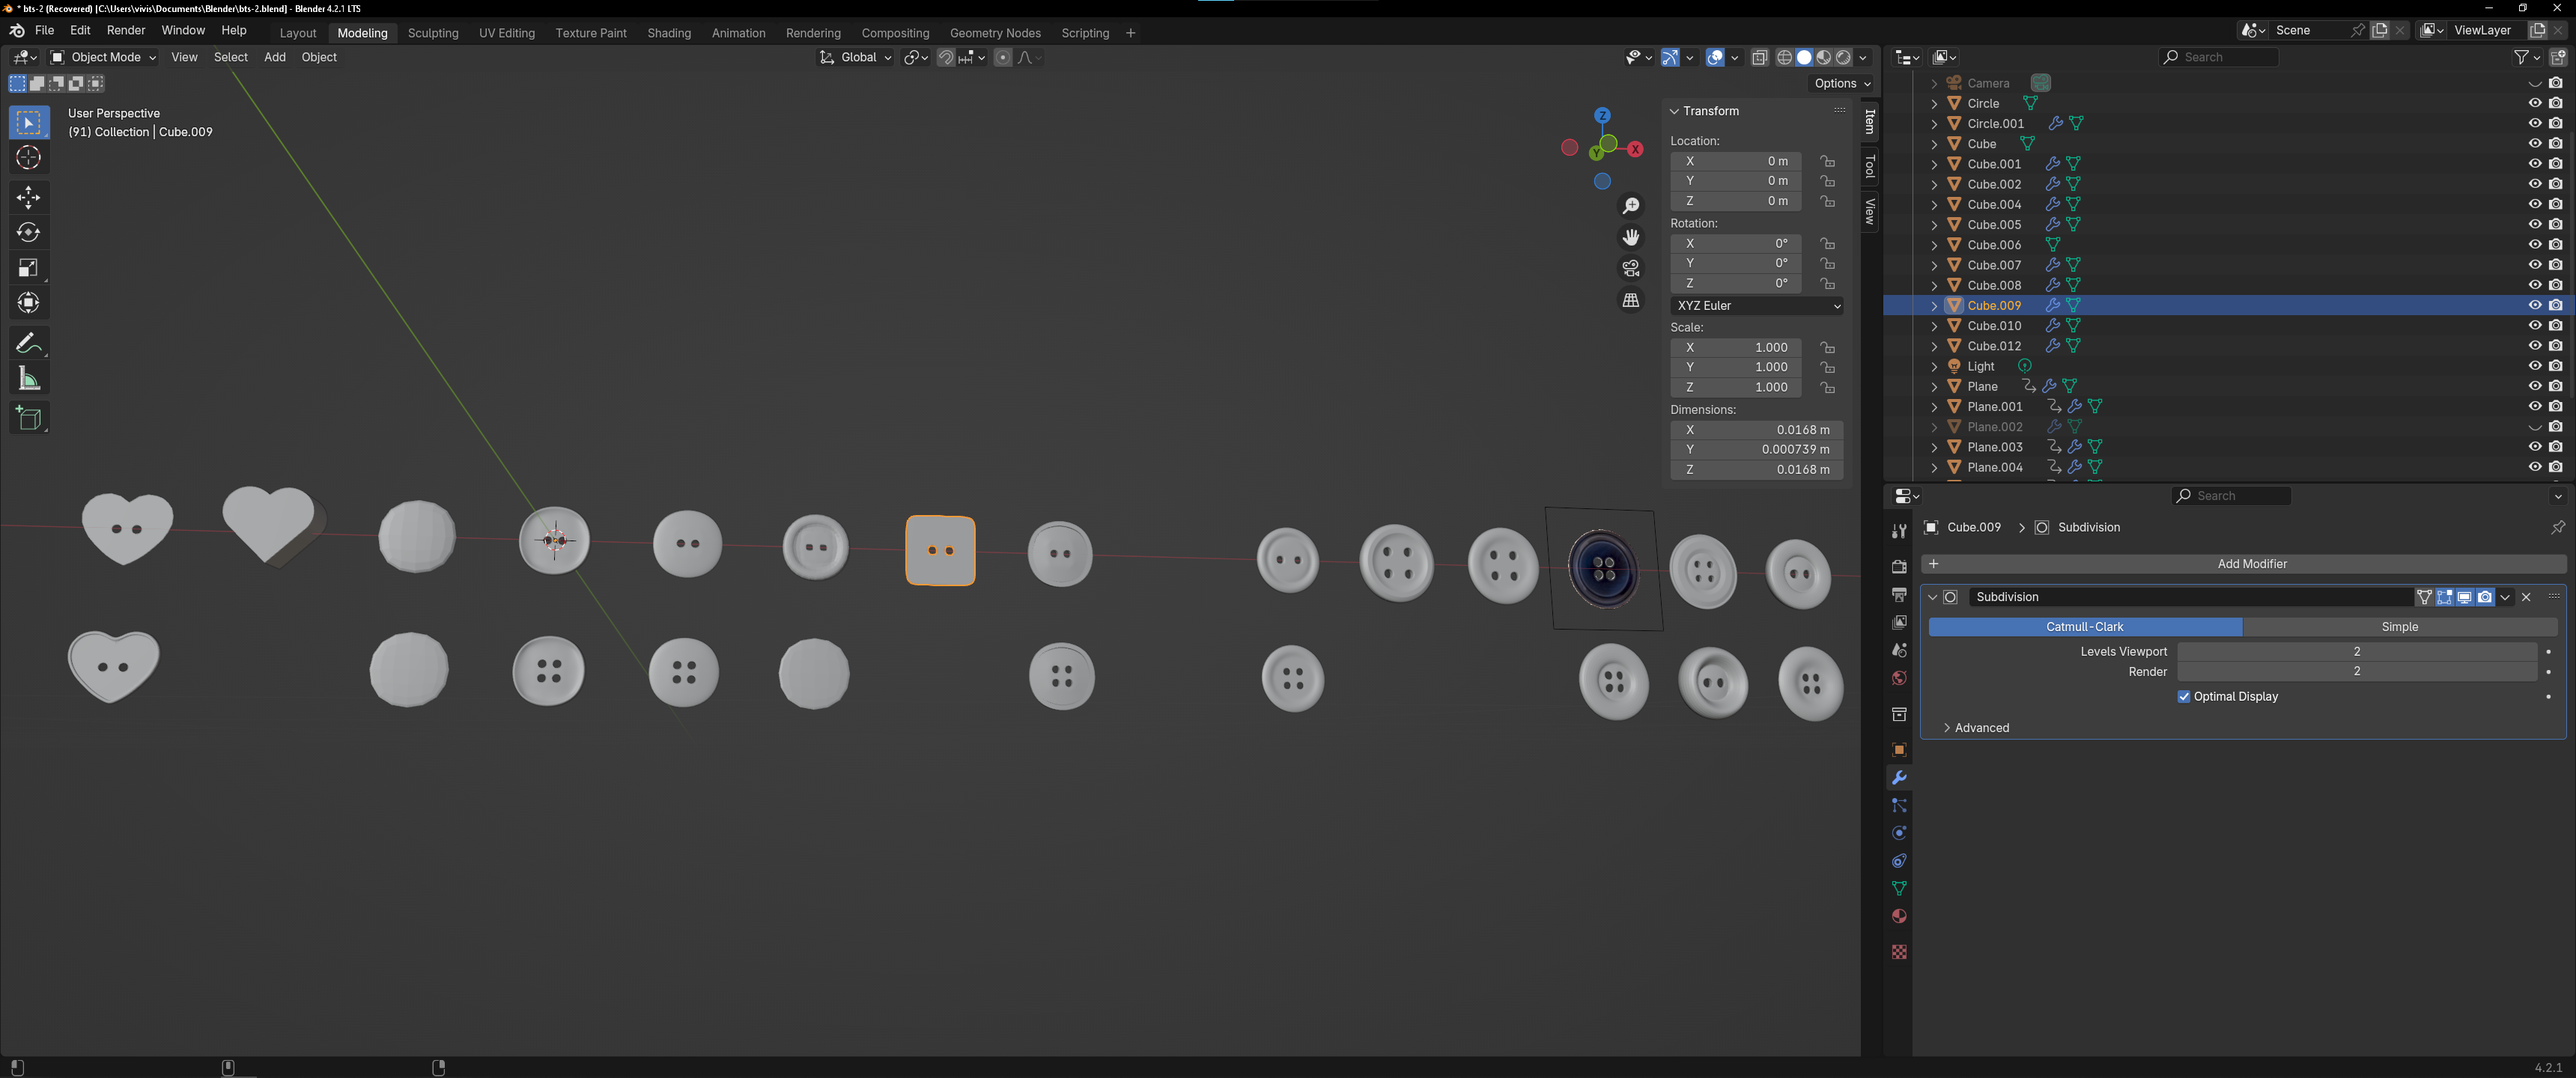Expand Plane.001 tree row

[x=1934, y=407]
